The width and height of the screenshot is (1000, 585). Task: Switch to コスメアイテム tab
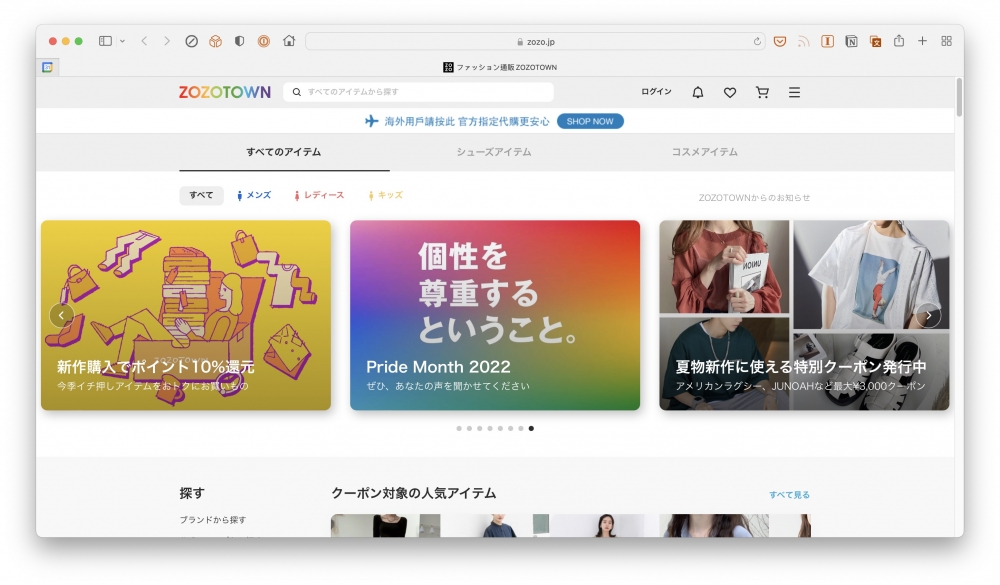click(x=704, y=152)
